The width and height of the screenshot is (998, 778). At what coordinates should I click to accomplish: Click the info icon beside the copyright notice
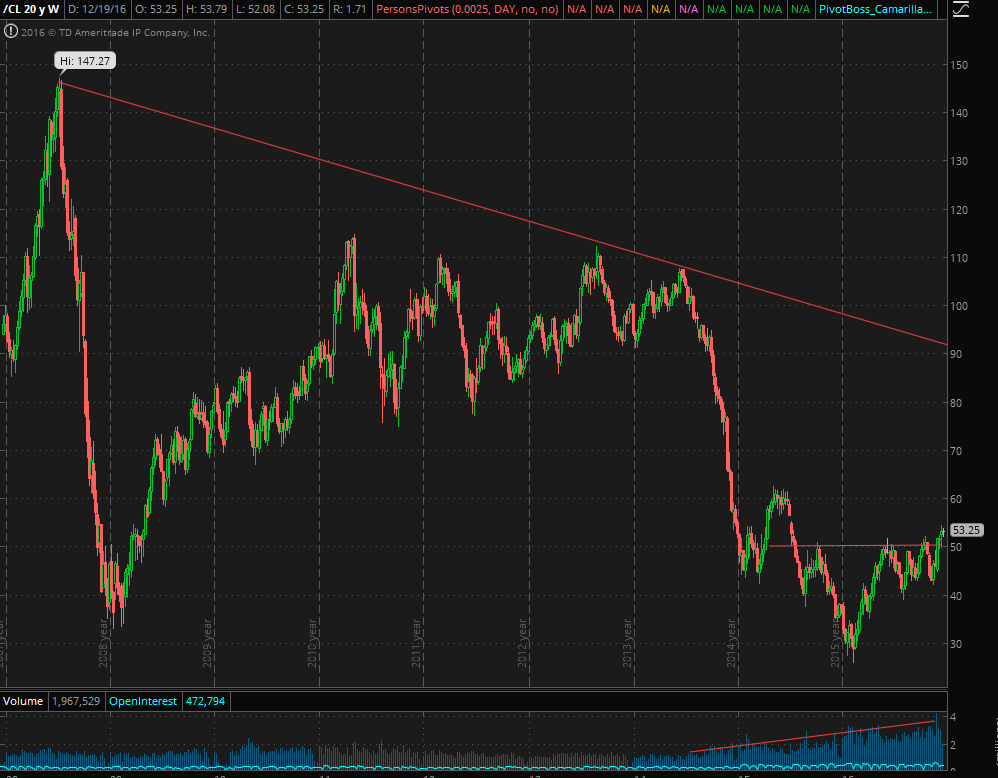click(10, 32)
